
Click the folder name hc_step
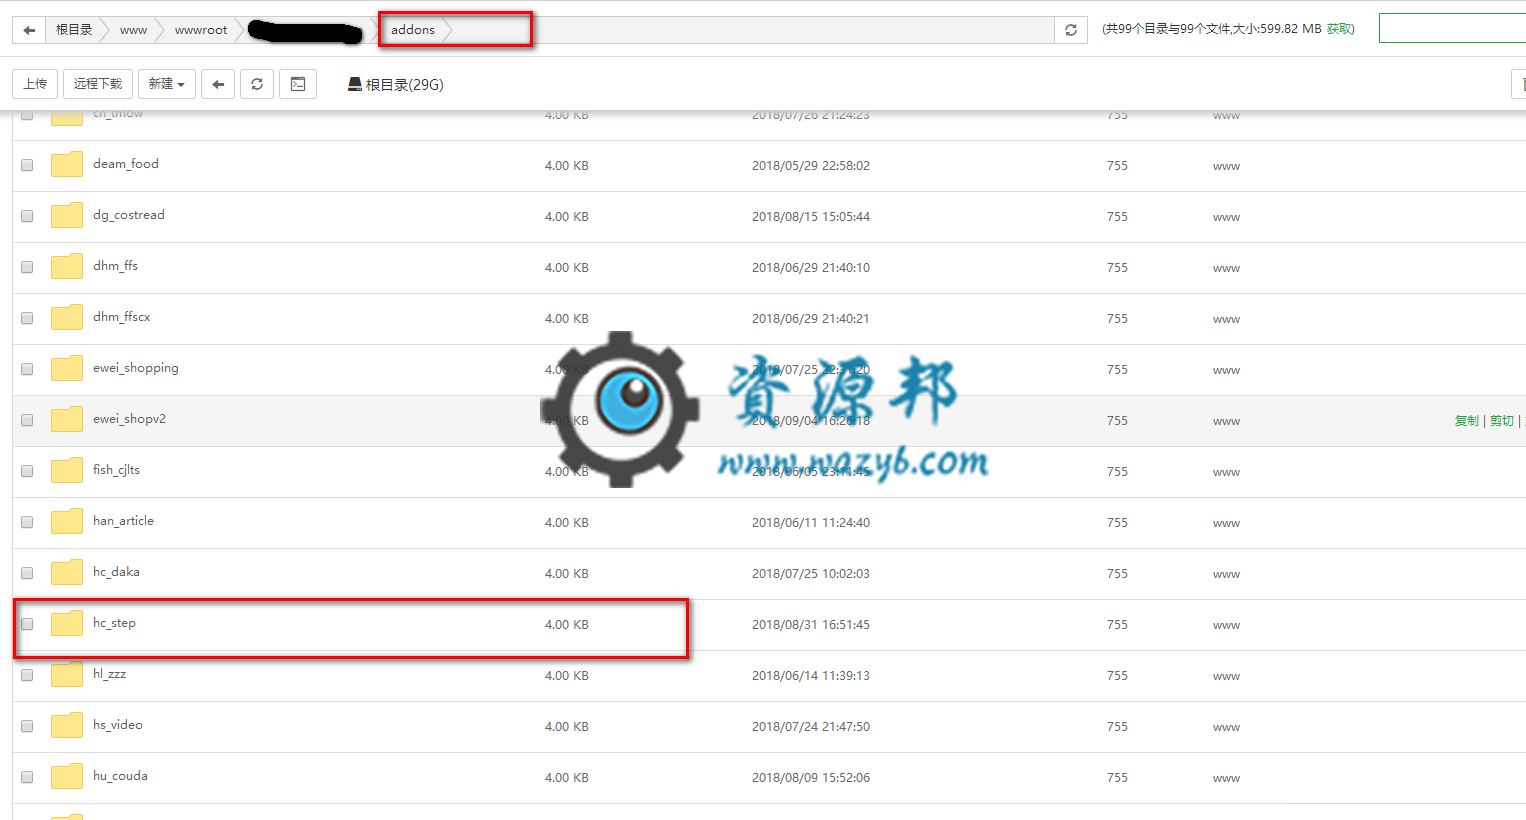114,623
